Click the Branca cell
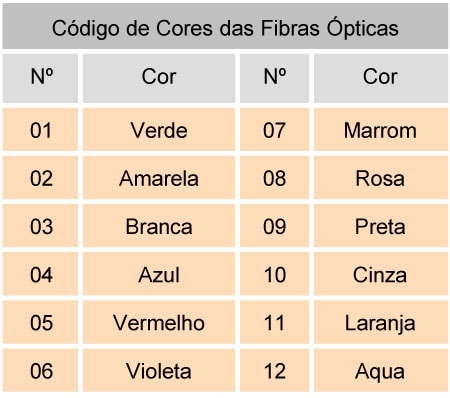 click(x=159, y=226)
